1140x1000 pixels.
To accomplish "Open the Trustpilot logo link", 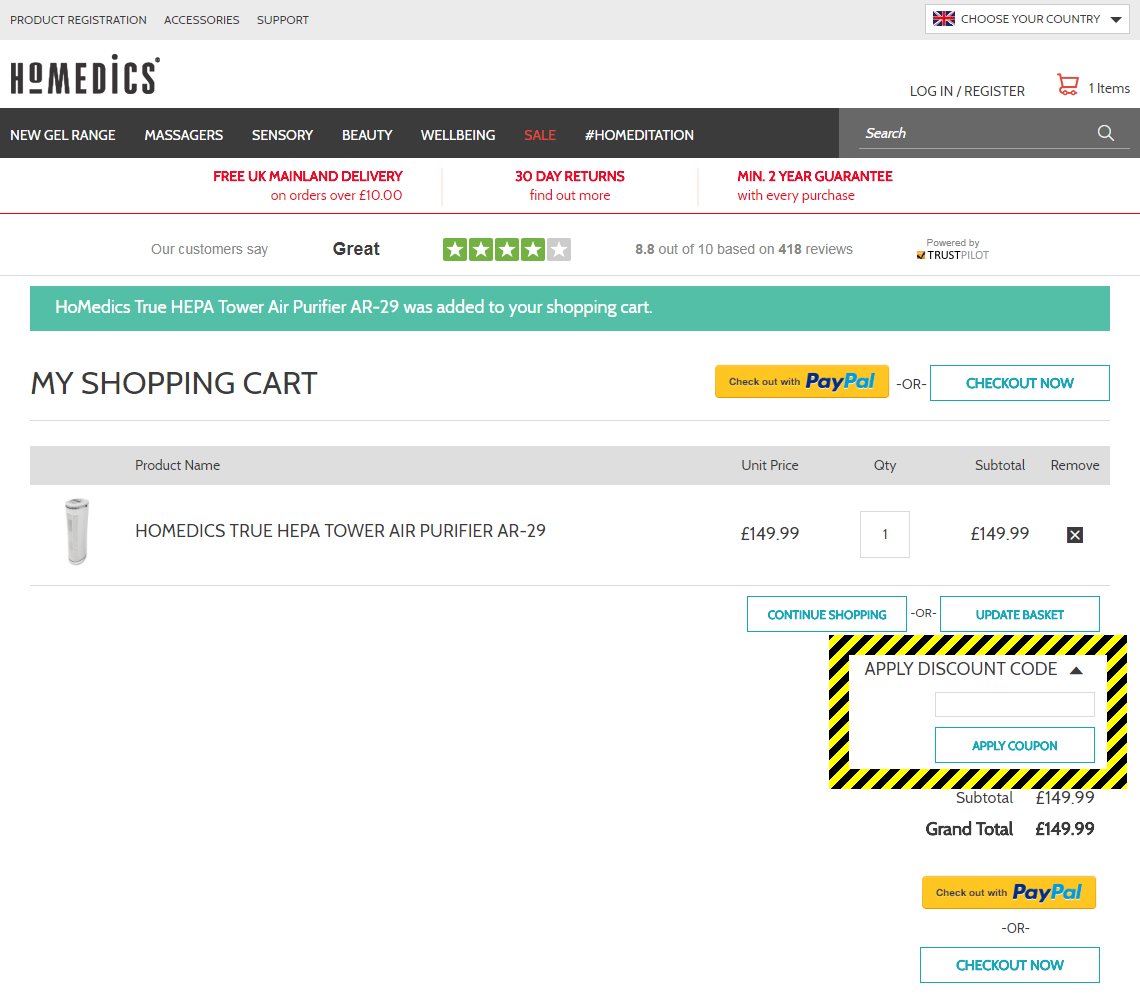I will (952, 249).
